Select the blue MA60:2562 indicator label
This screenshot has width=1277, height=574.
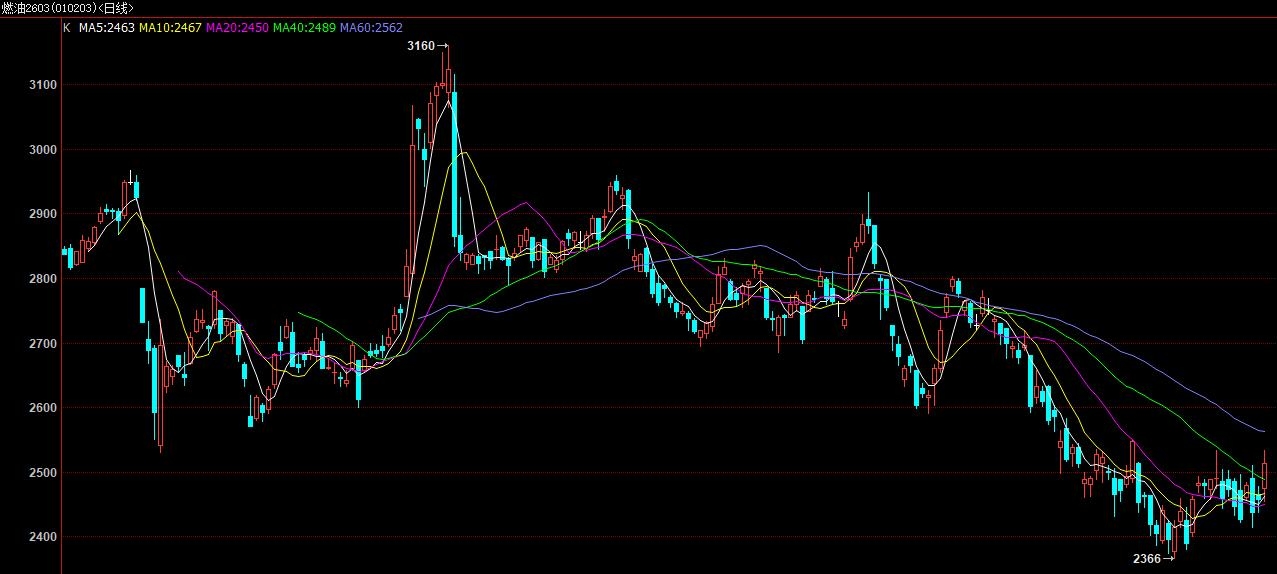pyautogui.click(x=371, y=28)
